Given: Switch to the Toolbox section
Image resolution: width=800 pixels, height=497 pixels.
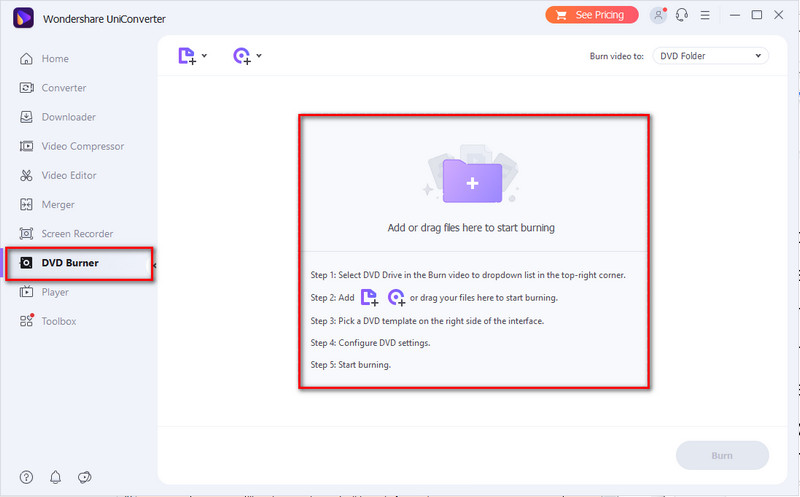Looking at the screenshot, I should pyautogui.click(x=58, y=321).
